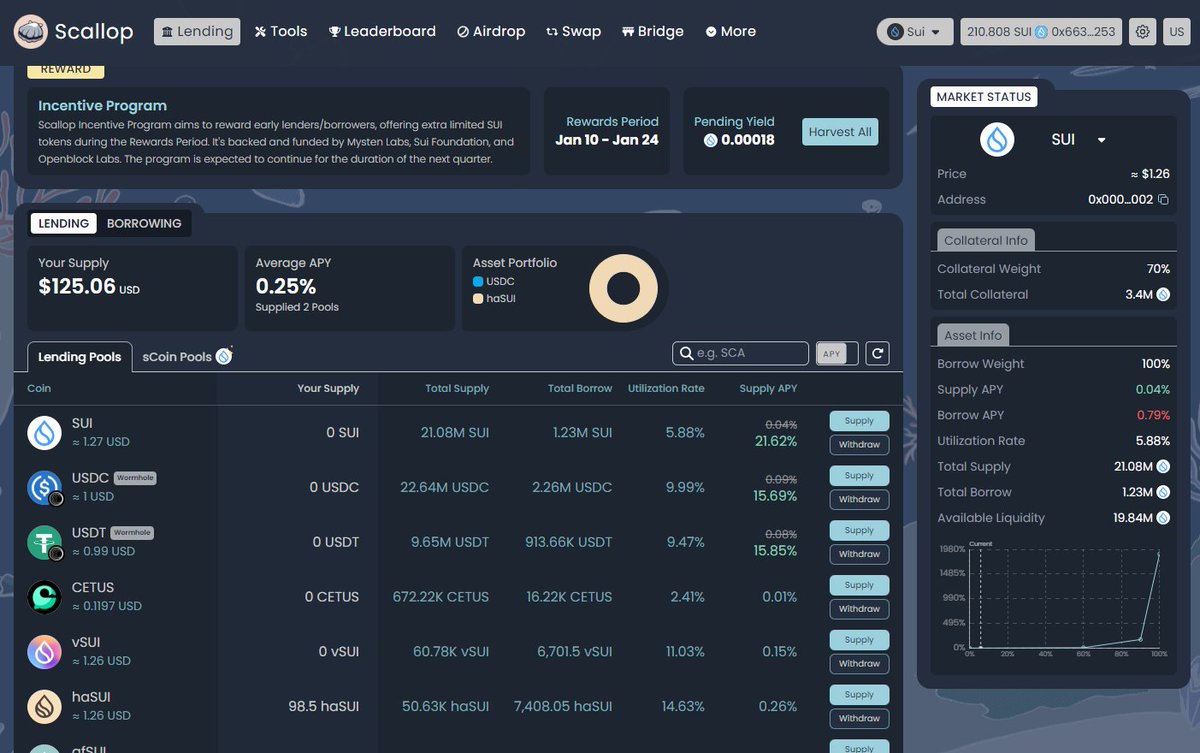The height and width of the screenshot is (753, 1200).
Task: Open the Market Status SUI asset selector
Action: point(1078,140)
